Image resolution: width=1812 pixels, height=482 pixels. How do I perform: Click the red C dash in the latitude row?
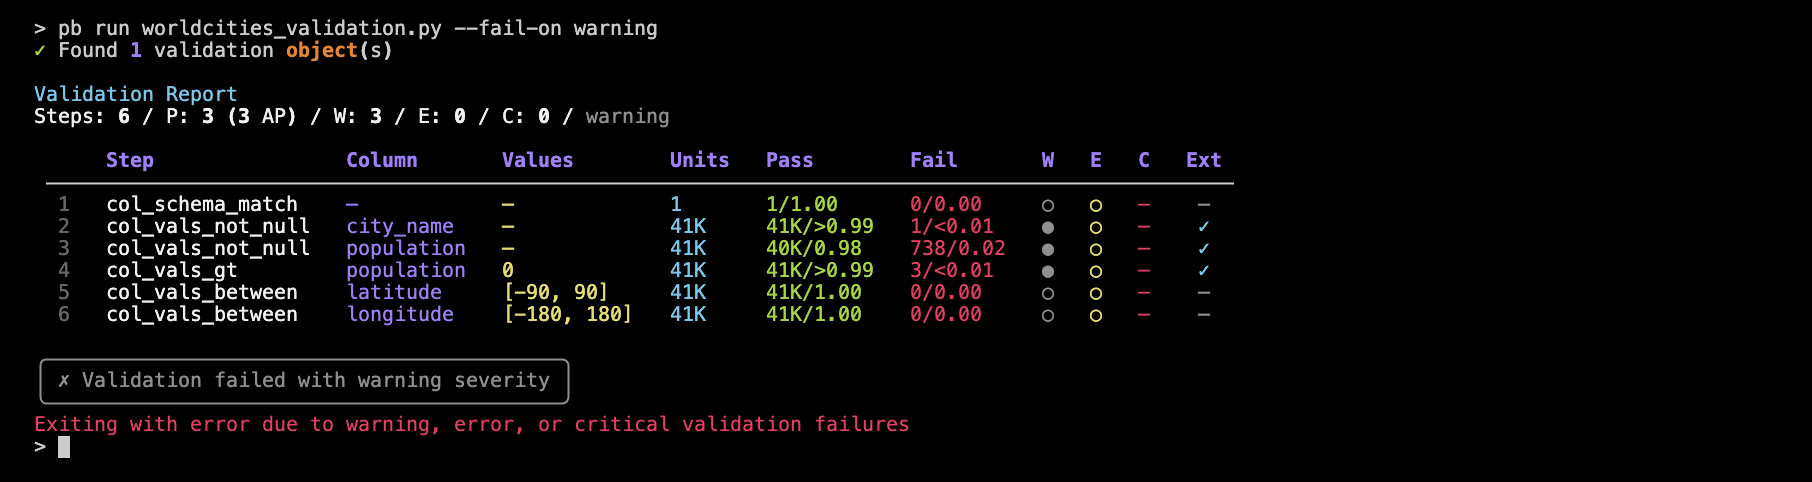click(x=1144, y=293)
